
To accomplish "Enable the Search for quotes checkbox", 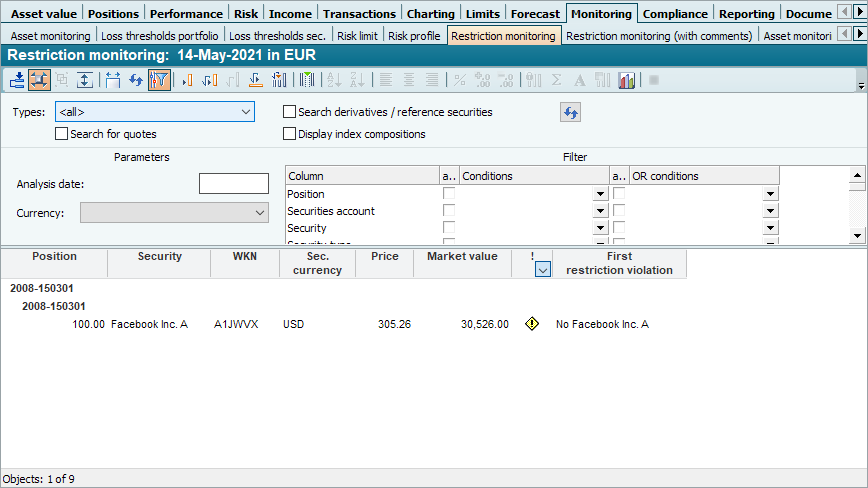I will [62, 134].
